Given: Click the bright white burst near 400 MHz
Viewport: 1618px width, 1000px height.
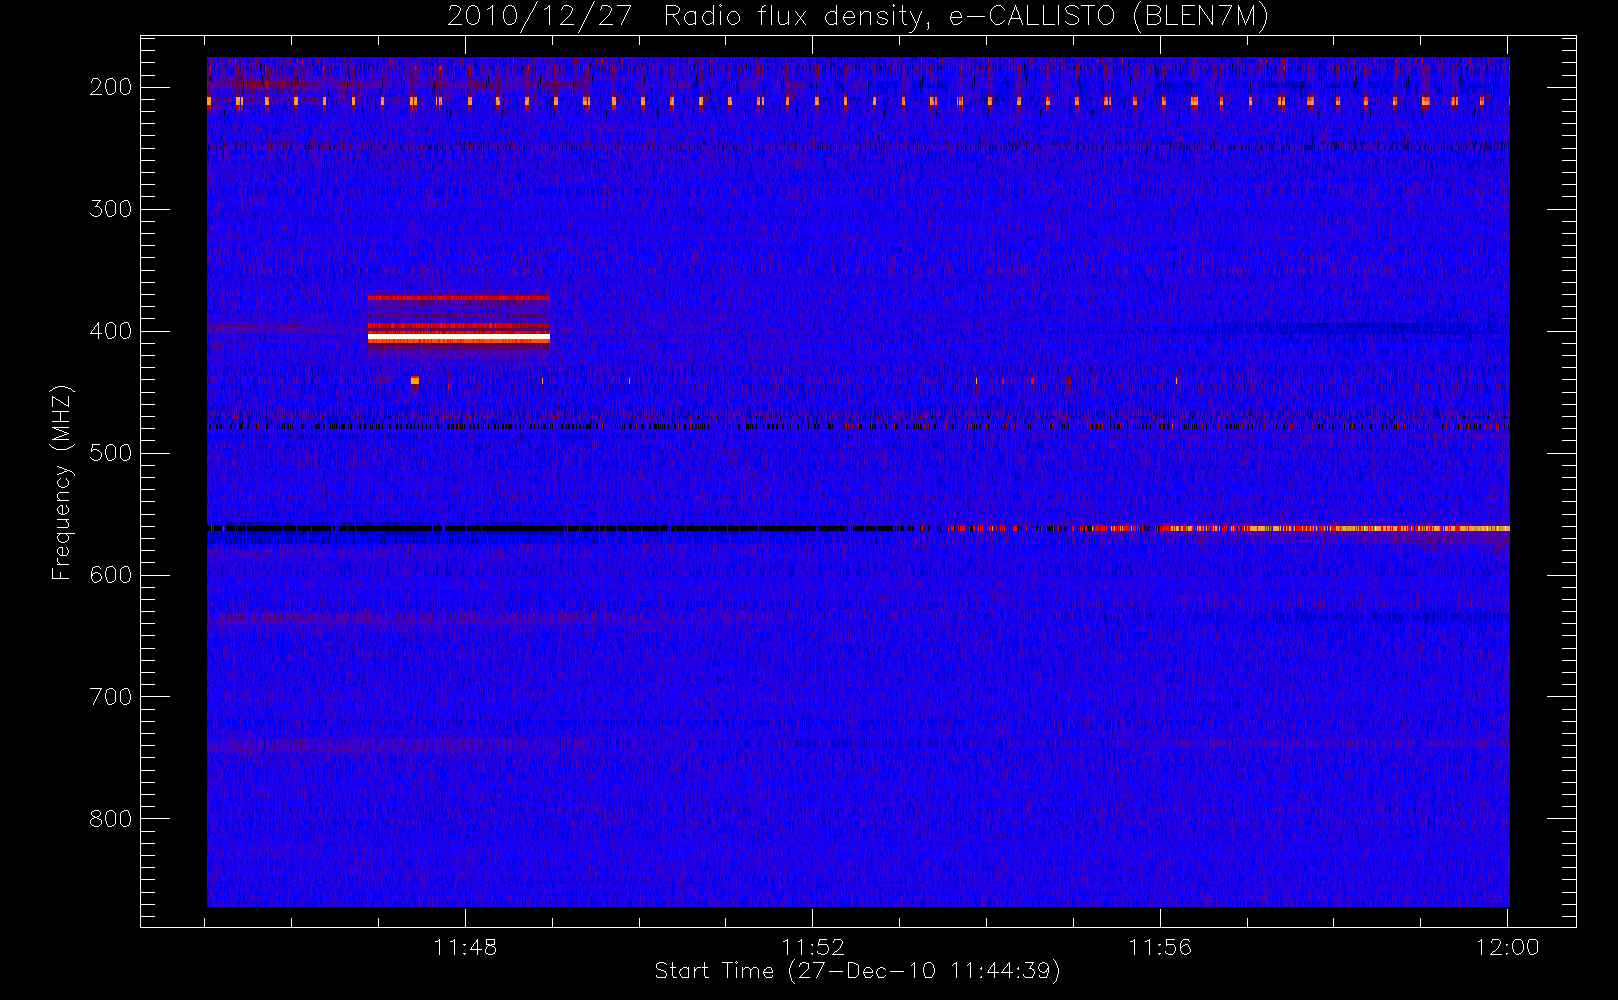Looking at the screenshot, I should pos(459,338).
